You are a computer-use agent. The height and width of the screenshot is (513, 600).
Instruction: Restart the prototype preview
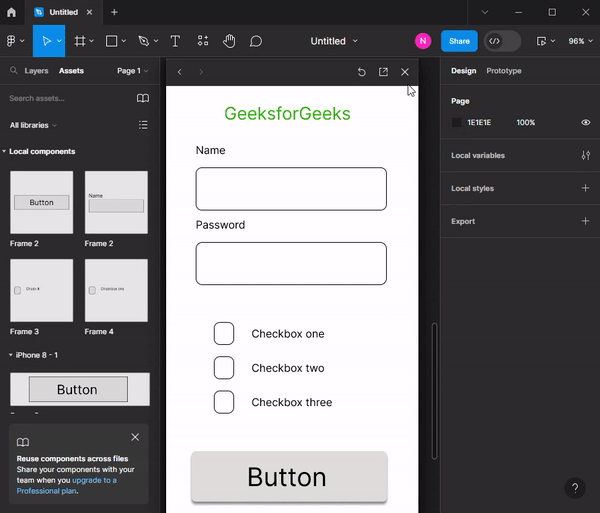[x=362, y=72]
